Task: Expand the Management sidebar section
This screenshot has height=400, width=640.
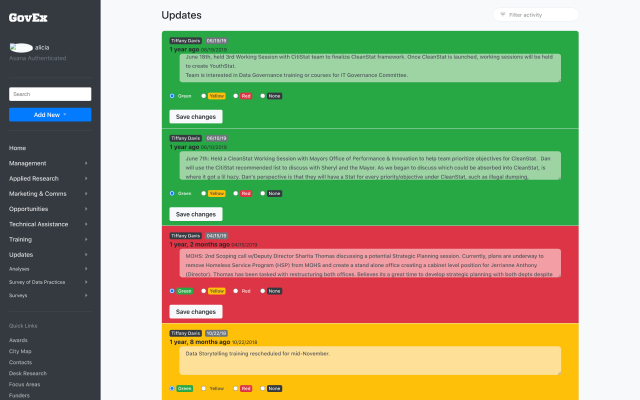Action: pos(50,163)
